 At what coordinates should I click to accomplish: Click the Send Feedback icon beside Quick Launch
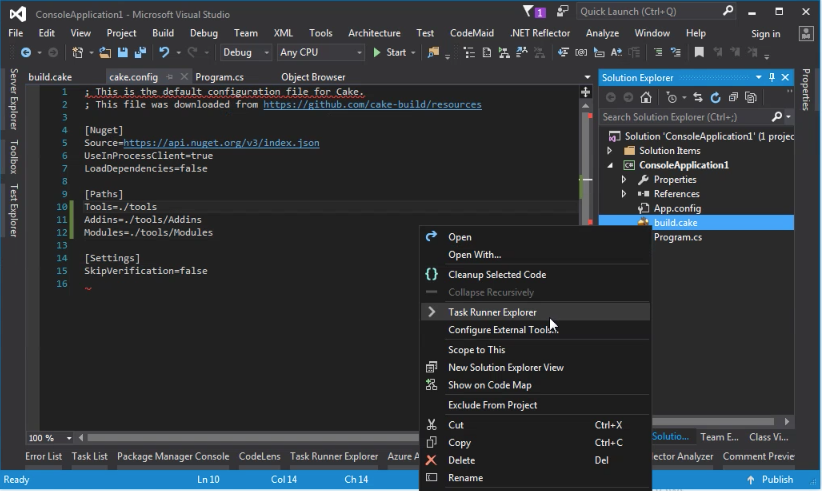click(x=563, y=12)
